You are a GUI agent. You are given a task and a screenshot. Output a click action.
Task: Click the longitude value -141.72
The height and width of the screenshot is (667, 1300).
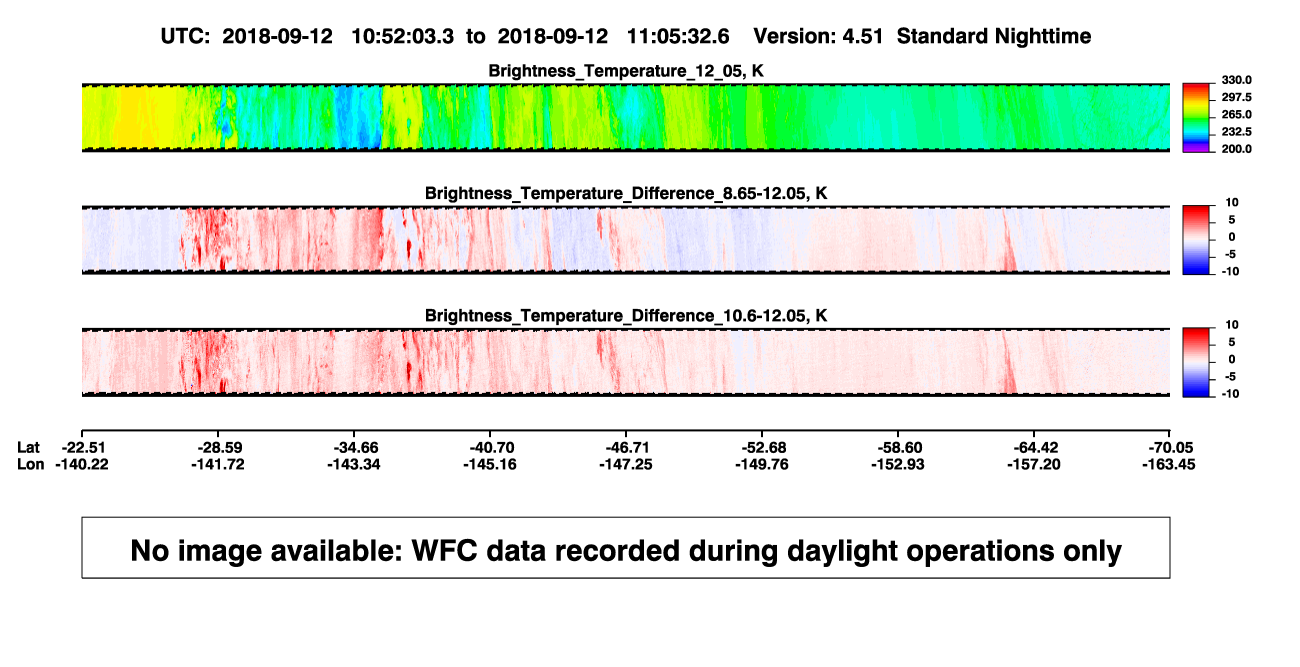click(x=219, y=464)
